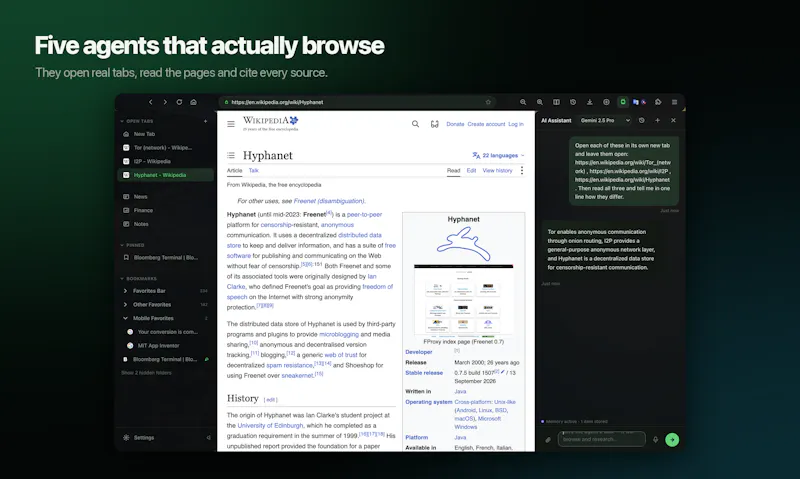This screenshot has width=800, height=479.
Task: Zoom in with the plus magnifier icon
Action: click(x=540, y=102)
